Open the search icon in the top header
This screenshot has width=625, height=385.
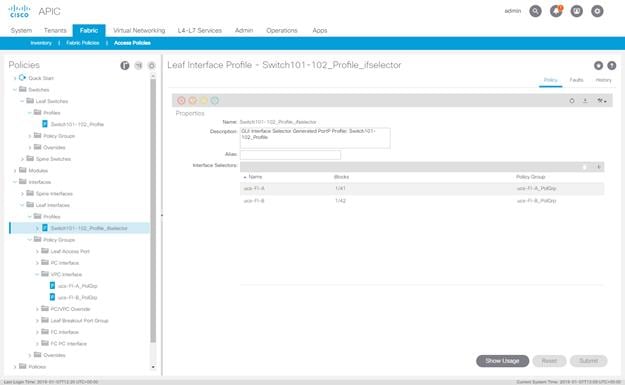coord(535,11)
